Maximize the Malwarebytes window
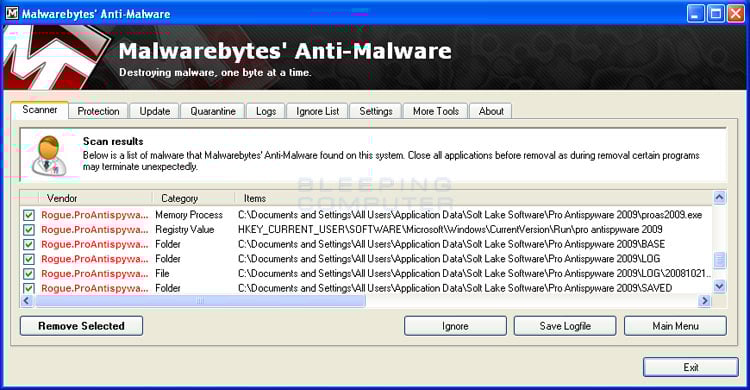The image size is (750, 390). pos(716,13)
